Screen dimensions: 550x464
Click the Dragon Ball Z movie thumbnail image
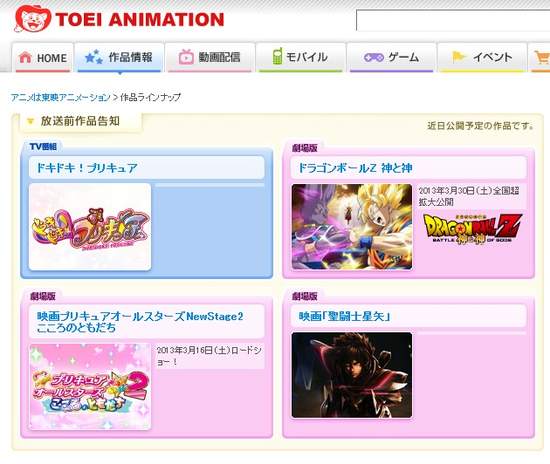point(352,227)
